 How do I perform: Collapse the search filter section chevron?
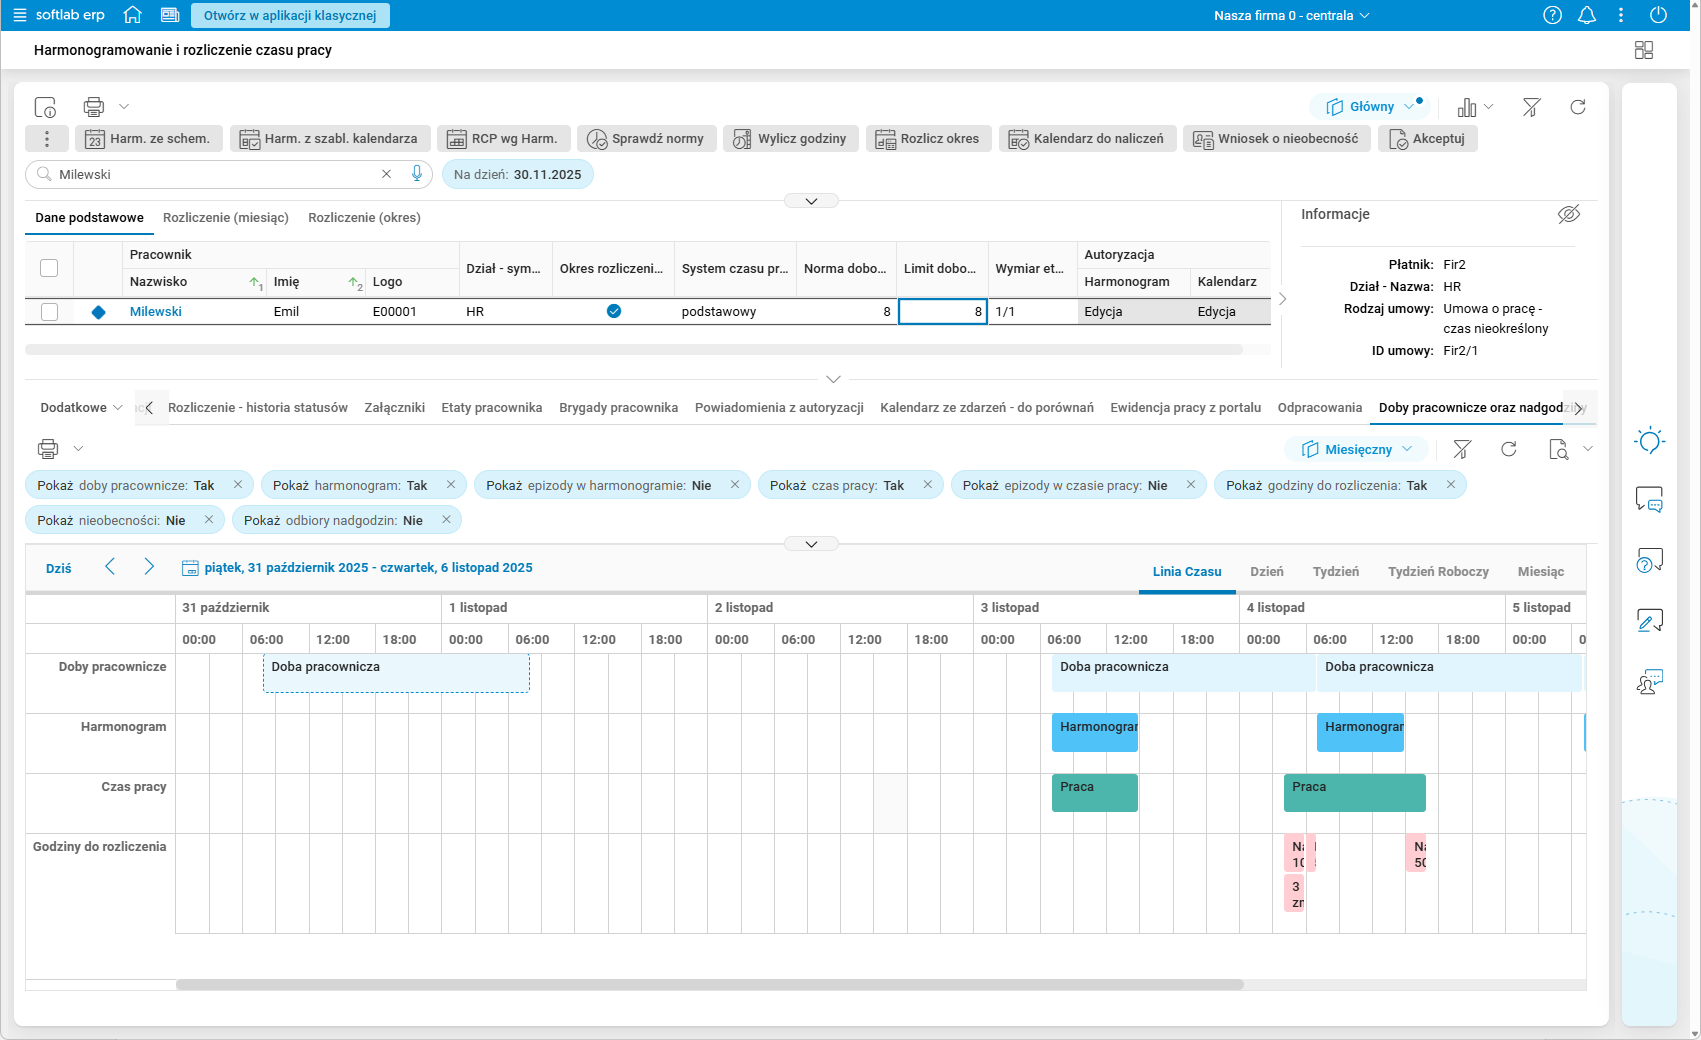coord(812,201)
